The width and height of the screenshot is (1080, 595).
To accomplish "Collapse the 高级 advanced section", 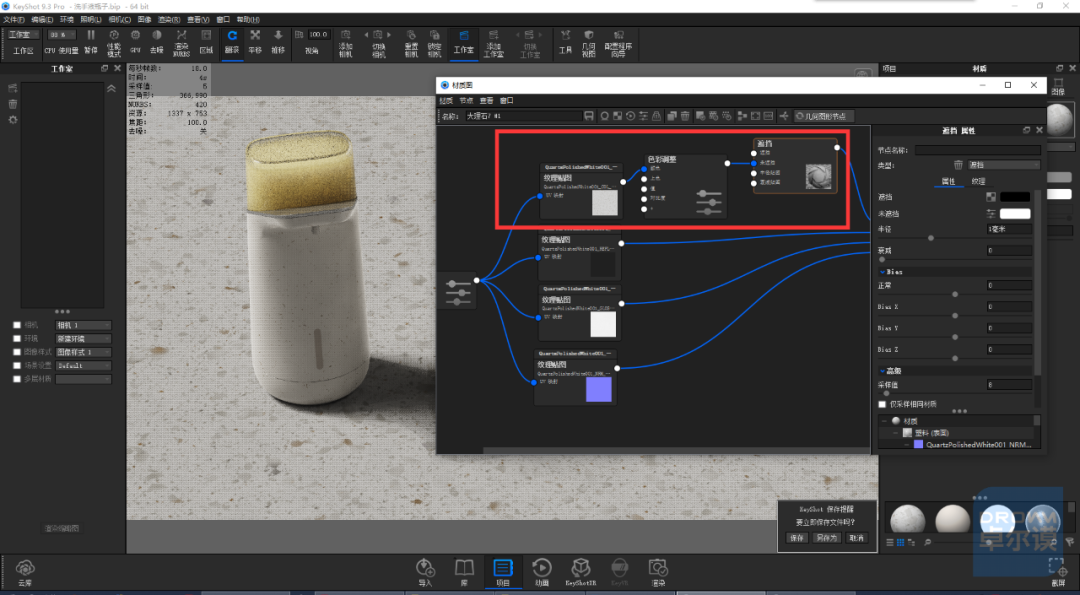I will (882, 370).
